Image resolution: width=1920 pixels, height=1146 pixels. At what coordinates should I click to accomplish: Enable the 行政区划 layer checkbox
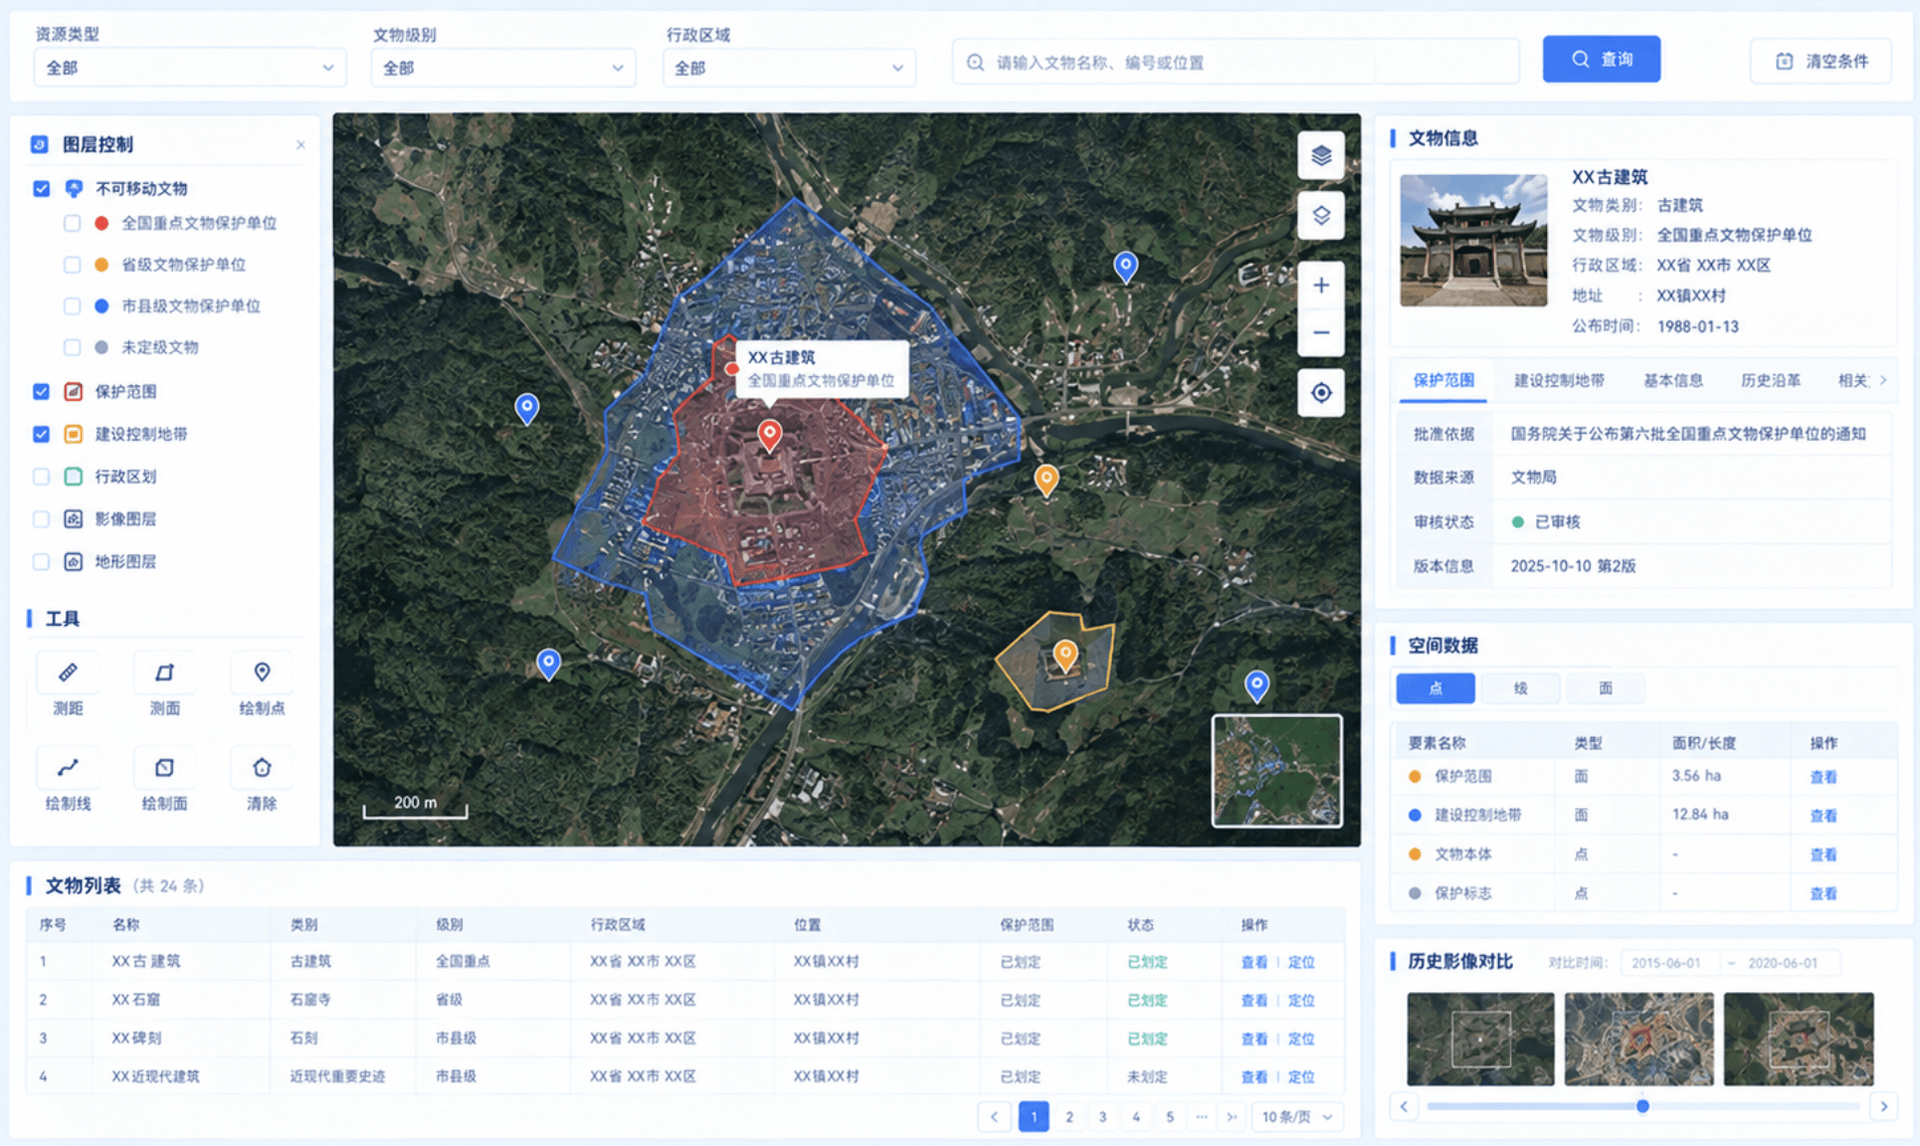pyautogui.click(x=41, y=476)
